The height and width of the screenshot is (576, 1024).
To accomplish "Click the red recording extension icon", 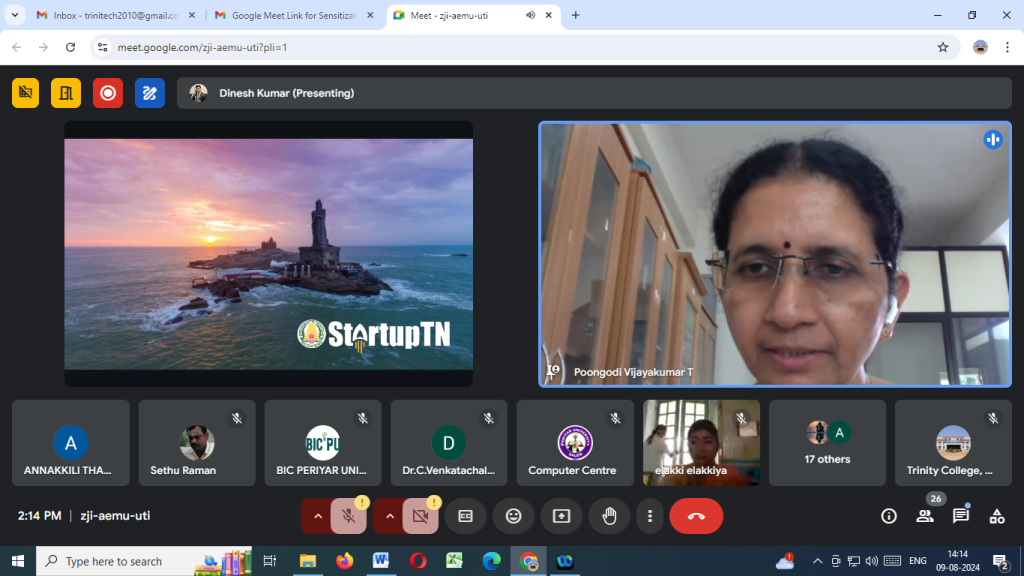I will click(108, 93).
